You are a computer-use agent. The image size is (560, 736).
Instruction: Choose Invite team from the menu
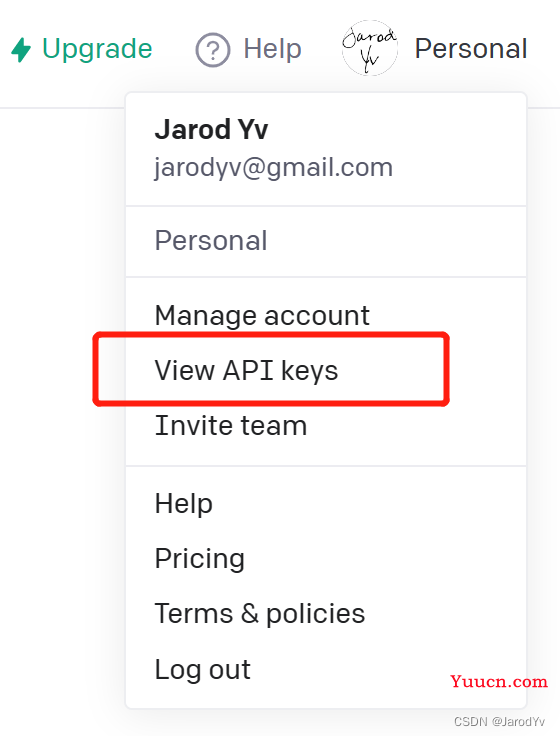tap(326, 426)
